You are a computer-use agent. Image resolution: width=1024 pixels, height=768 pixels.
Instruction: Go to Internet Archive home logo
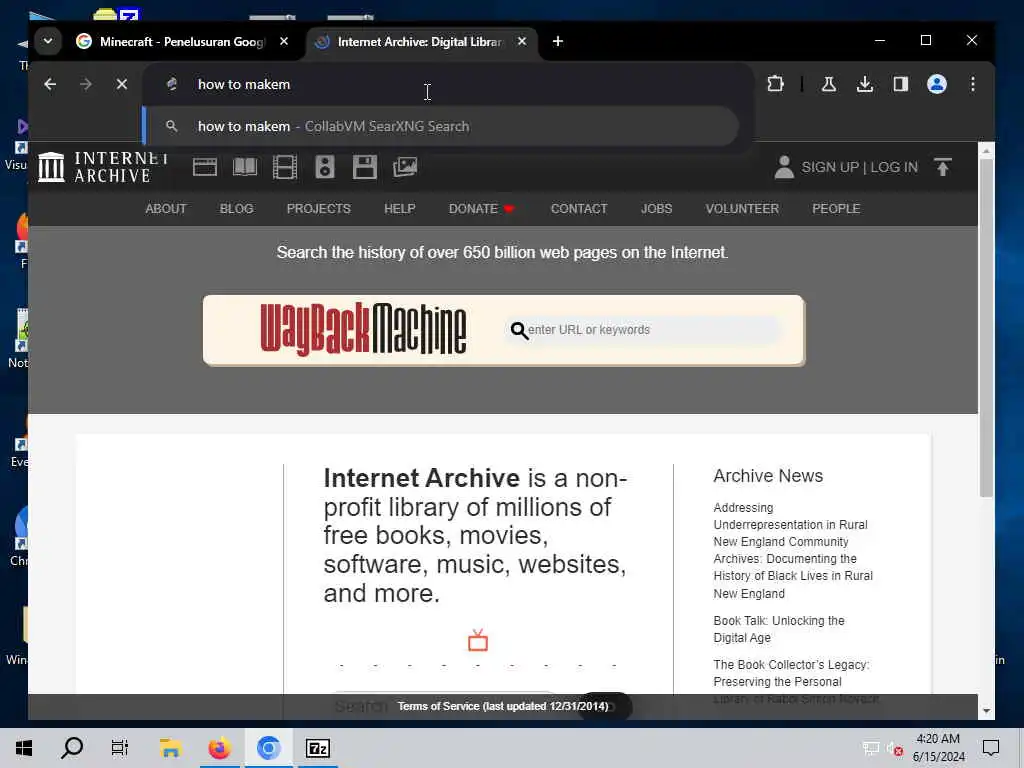[x=103, y=167]
